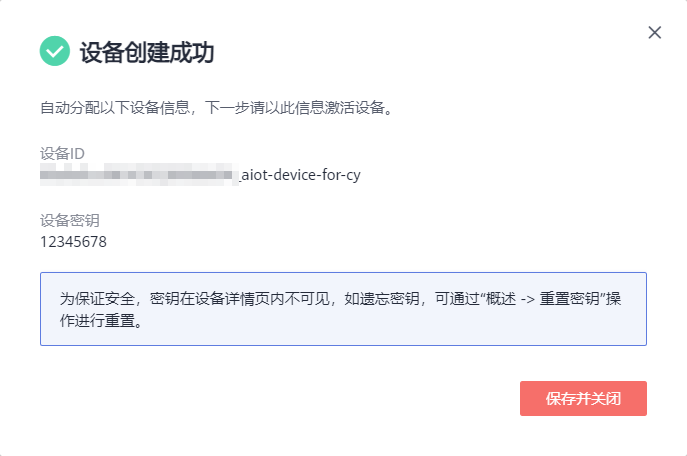This screenshot has height=456, width=687.
Task: Click the green success checkmark icon
Action: tap(54, 51)
